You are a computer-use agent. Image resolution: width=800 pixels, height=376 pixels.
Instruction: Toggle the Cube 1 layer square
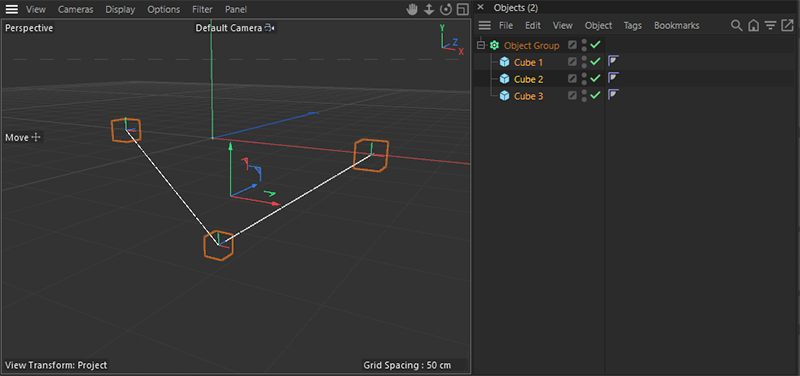572,62
